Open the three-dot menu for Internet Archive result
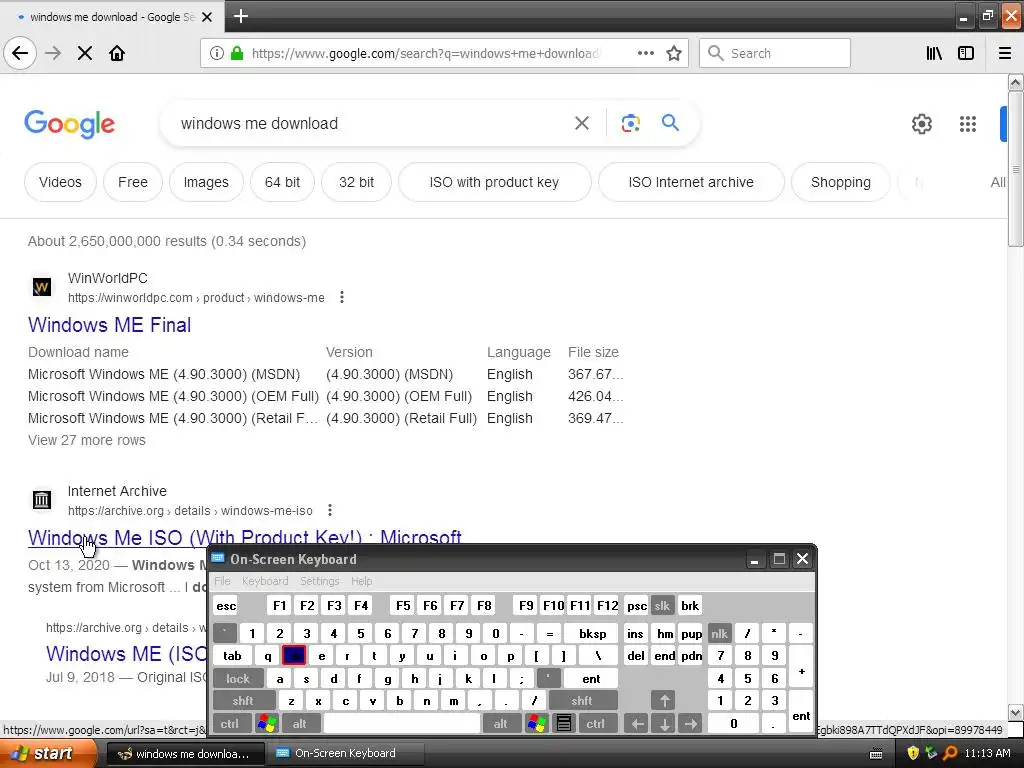The height and width of the screenshot is (768, 1024). pyautogui.click(x=330, y=510)
